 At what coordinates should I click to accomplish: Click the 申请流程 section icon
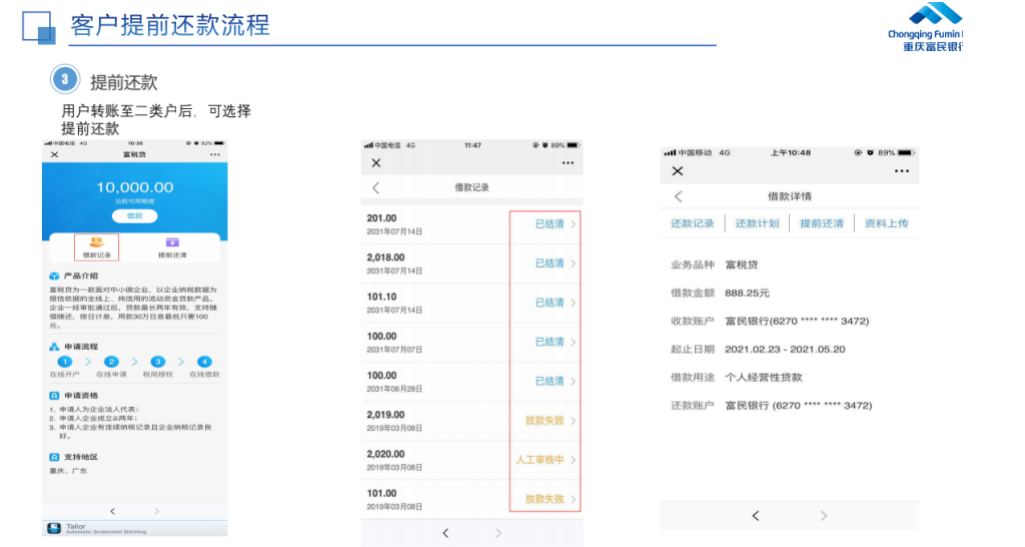(54, 346)
